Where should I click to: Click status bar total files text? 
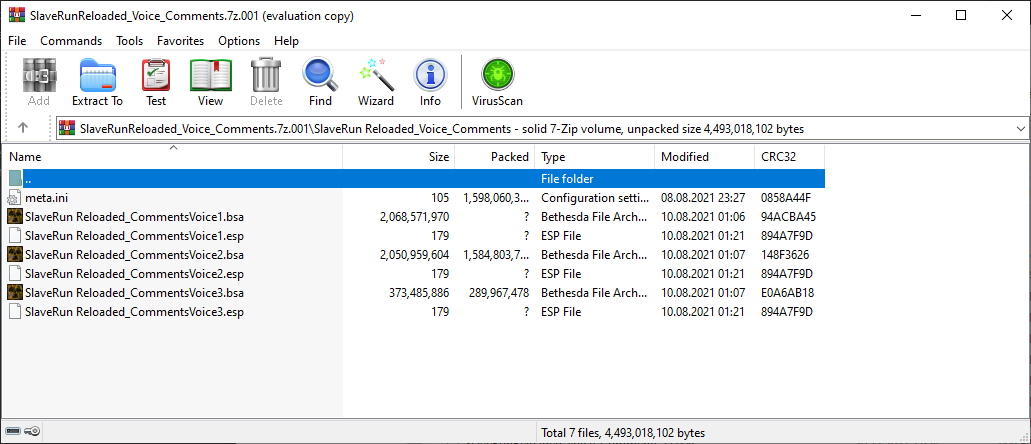(623, 433)
